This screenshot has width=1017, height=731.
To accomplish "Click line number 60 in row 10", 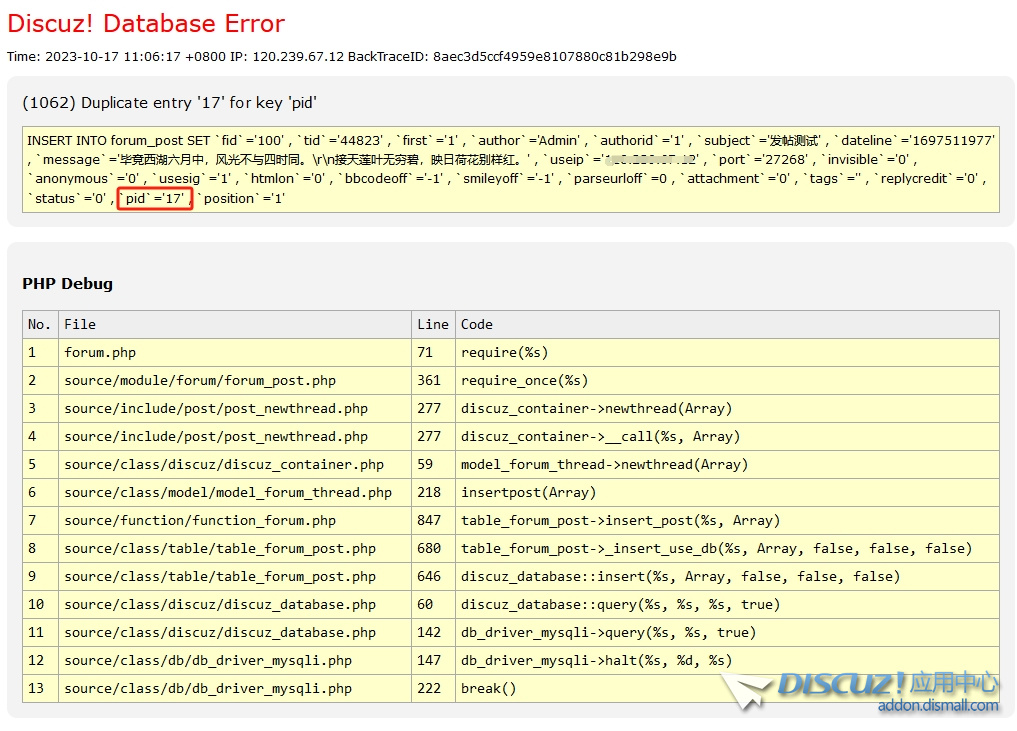I will point(425,604).
